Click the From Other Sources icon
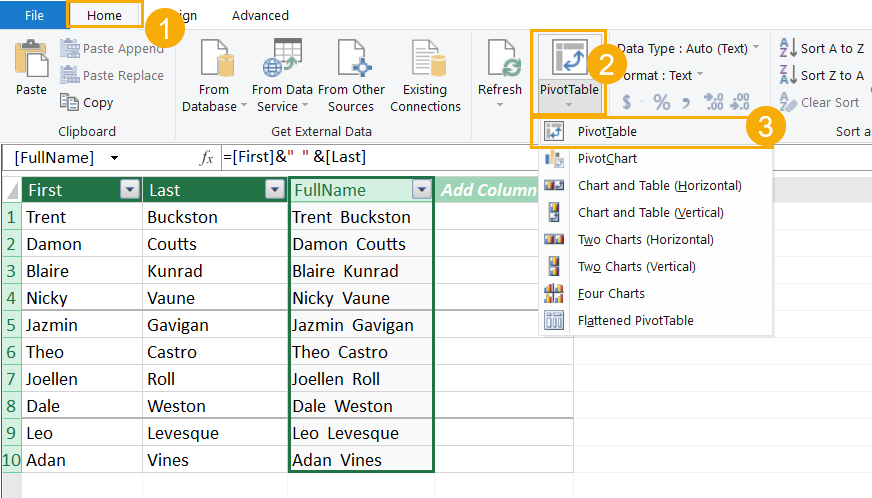The height and width of the screenshot is (498, 872). 351,57
